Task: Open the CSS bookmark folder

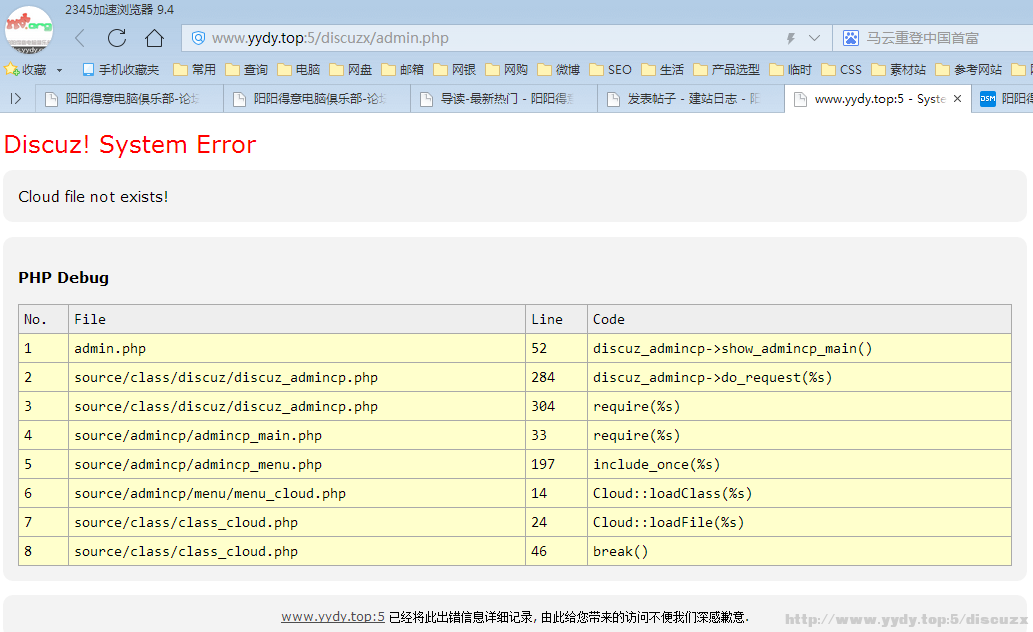Action: click(x=842, y=69)
